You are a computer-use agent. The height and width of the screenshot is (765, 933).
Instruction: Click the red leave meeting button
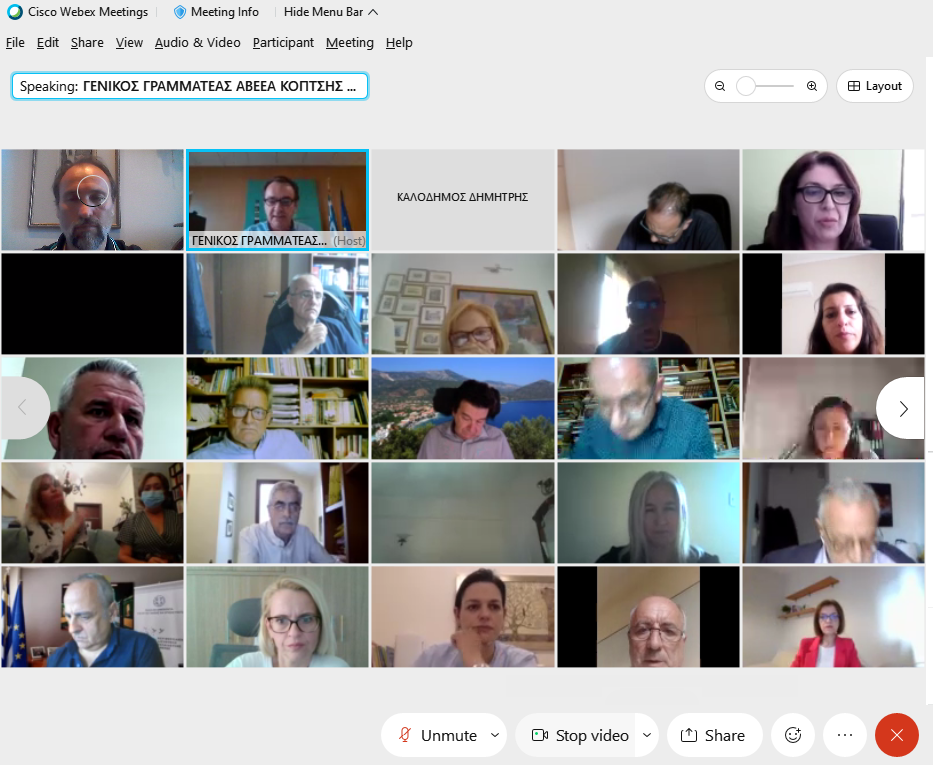(896, 735)
